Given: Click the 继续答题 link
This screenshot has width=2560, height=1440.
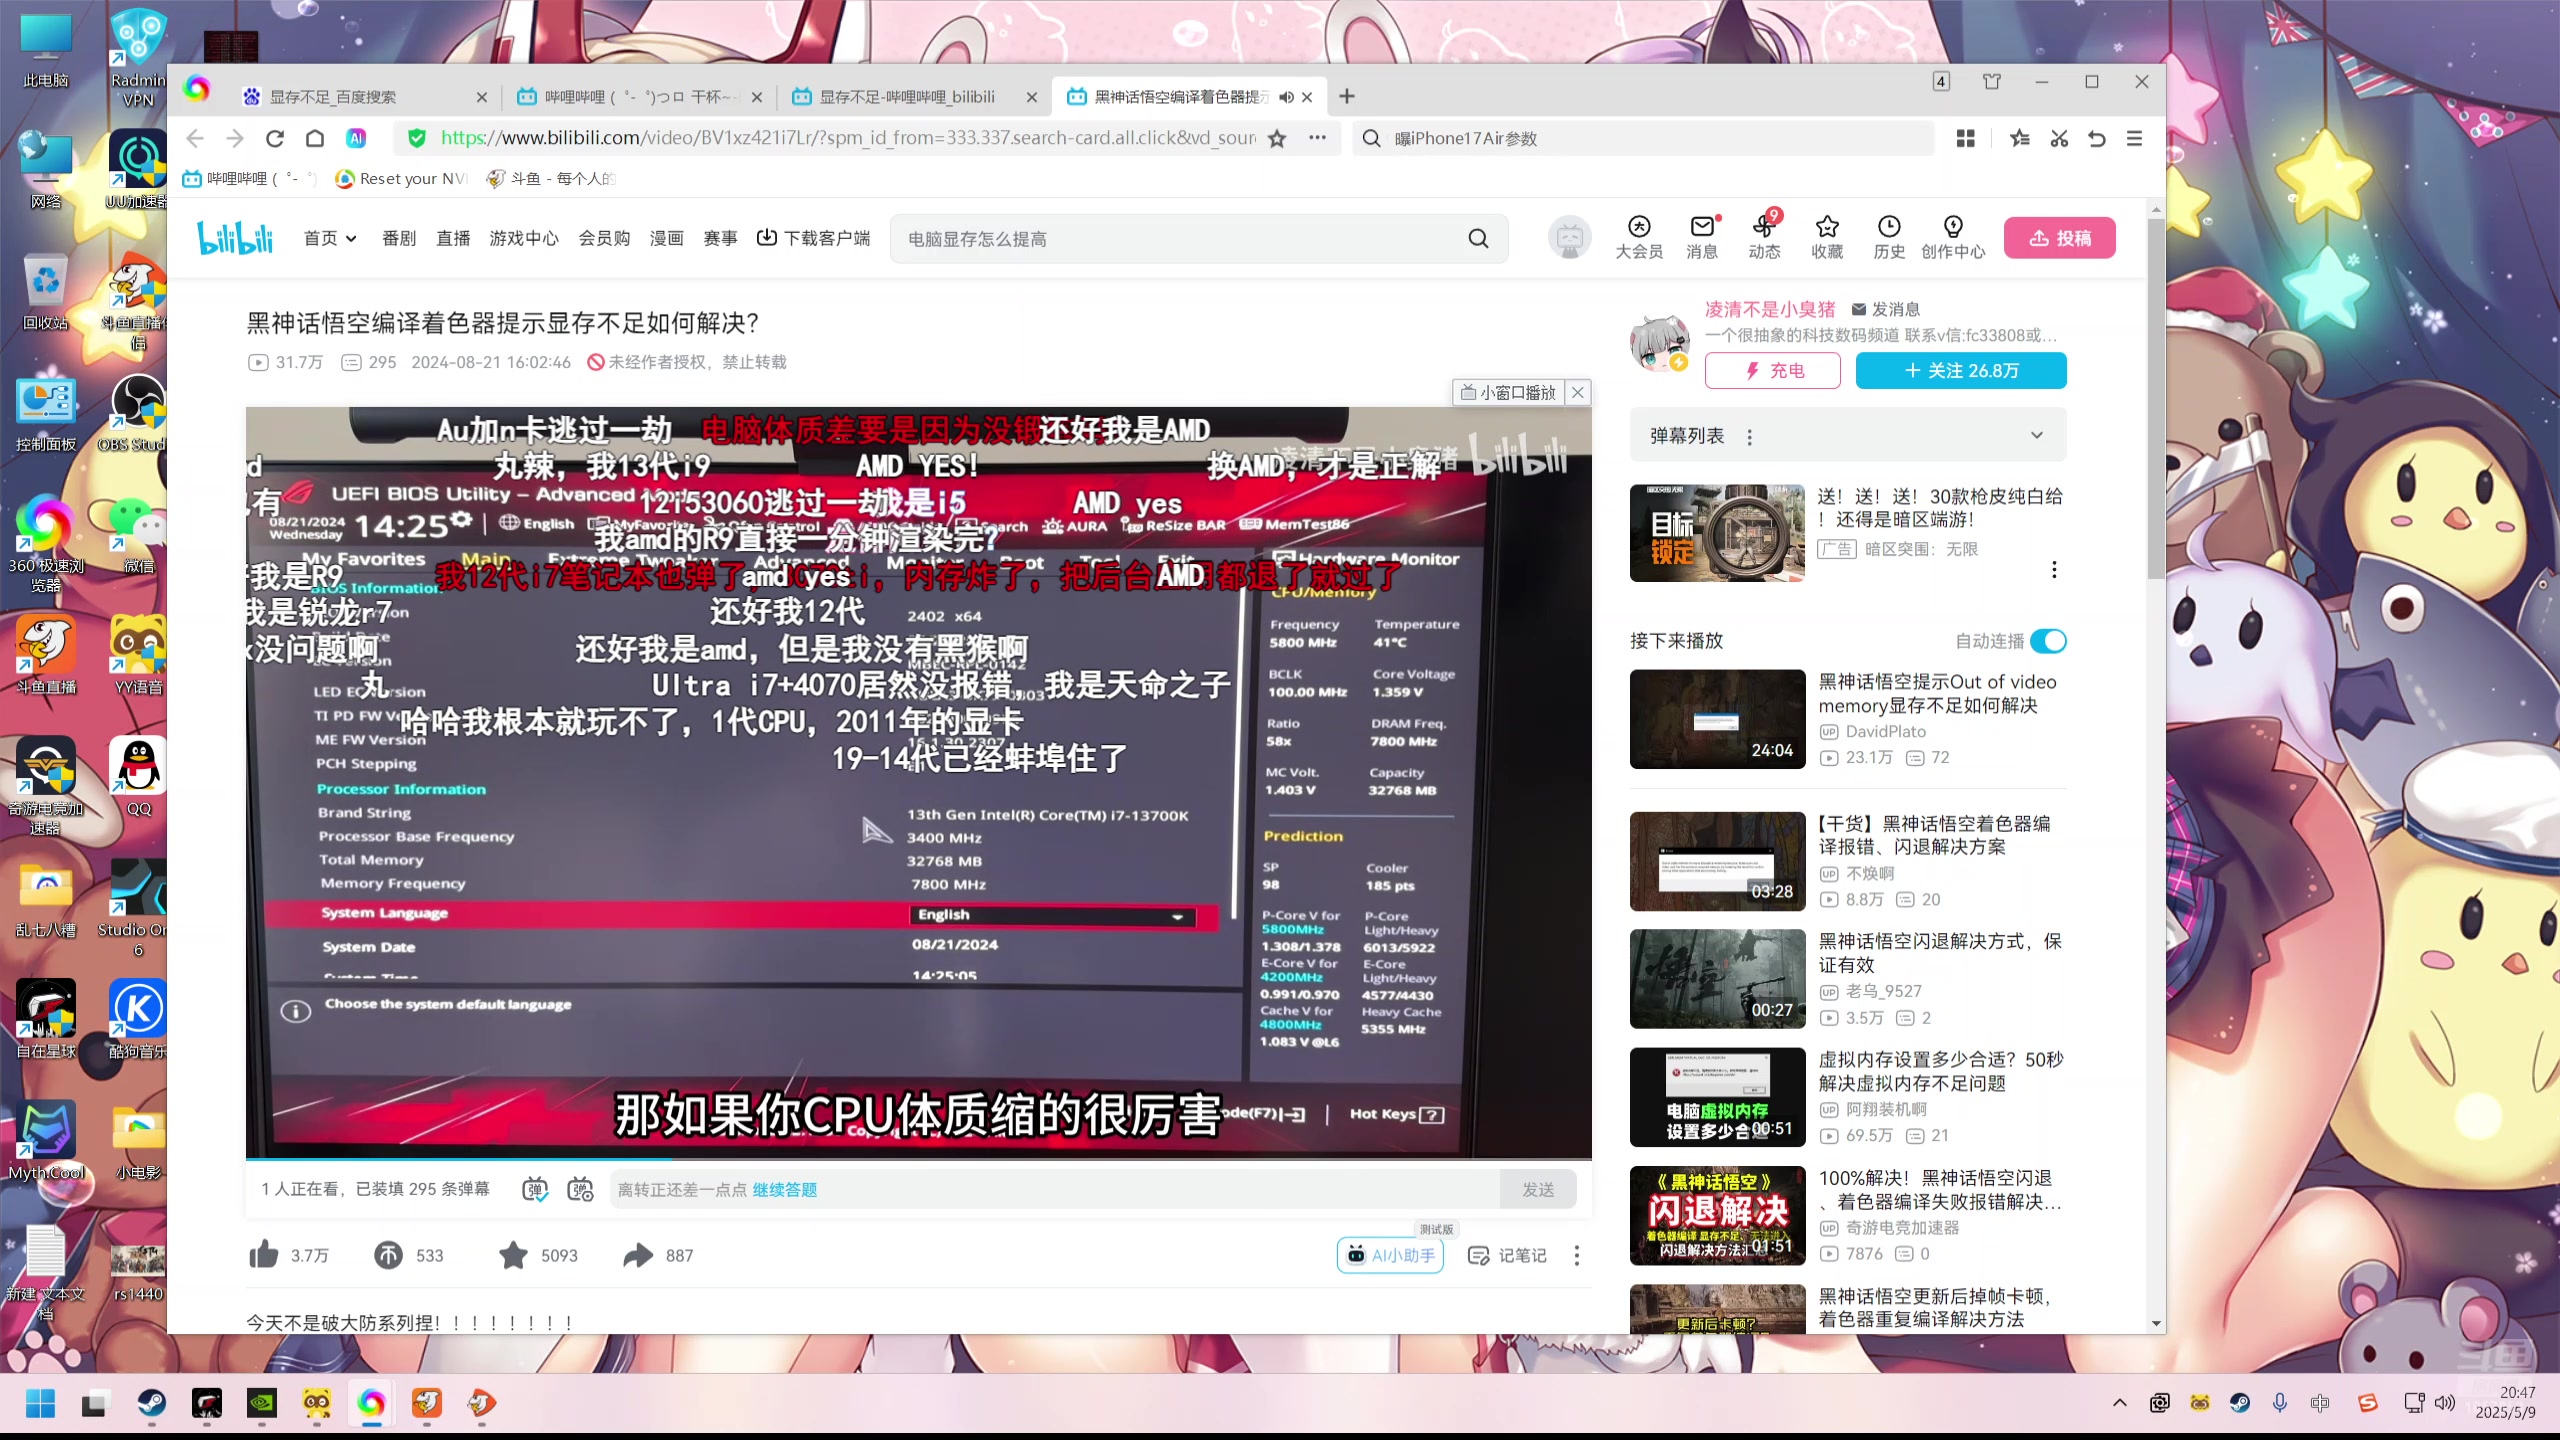Looking at the screenshot, I should point(785,1189).
